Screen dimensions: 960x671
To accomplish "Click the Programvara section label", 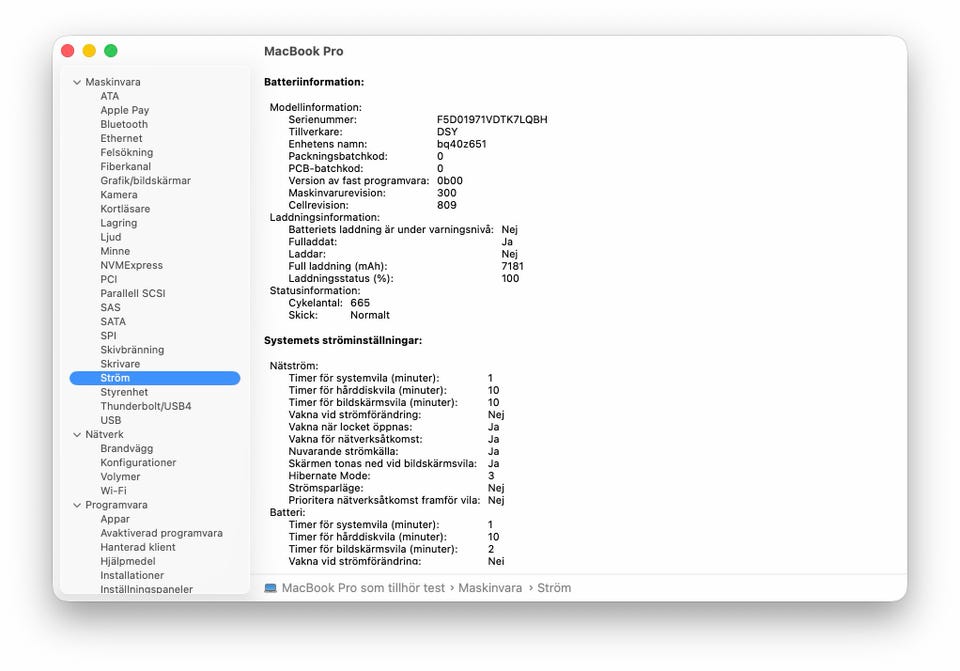I will click(x=116, y=505).
